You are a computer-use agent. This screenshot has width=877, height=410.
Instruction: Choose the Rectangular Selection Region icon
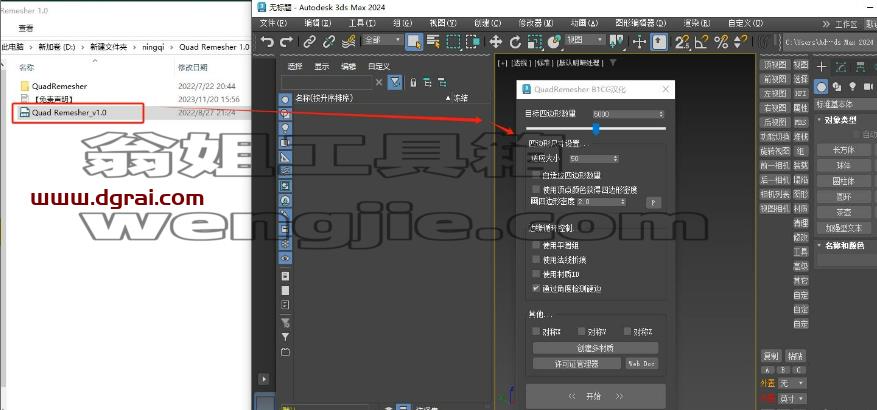453,41
